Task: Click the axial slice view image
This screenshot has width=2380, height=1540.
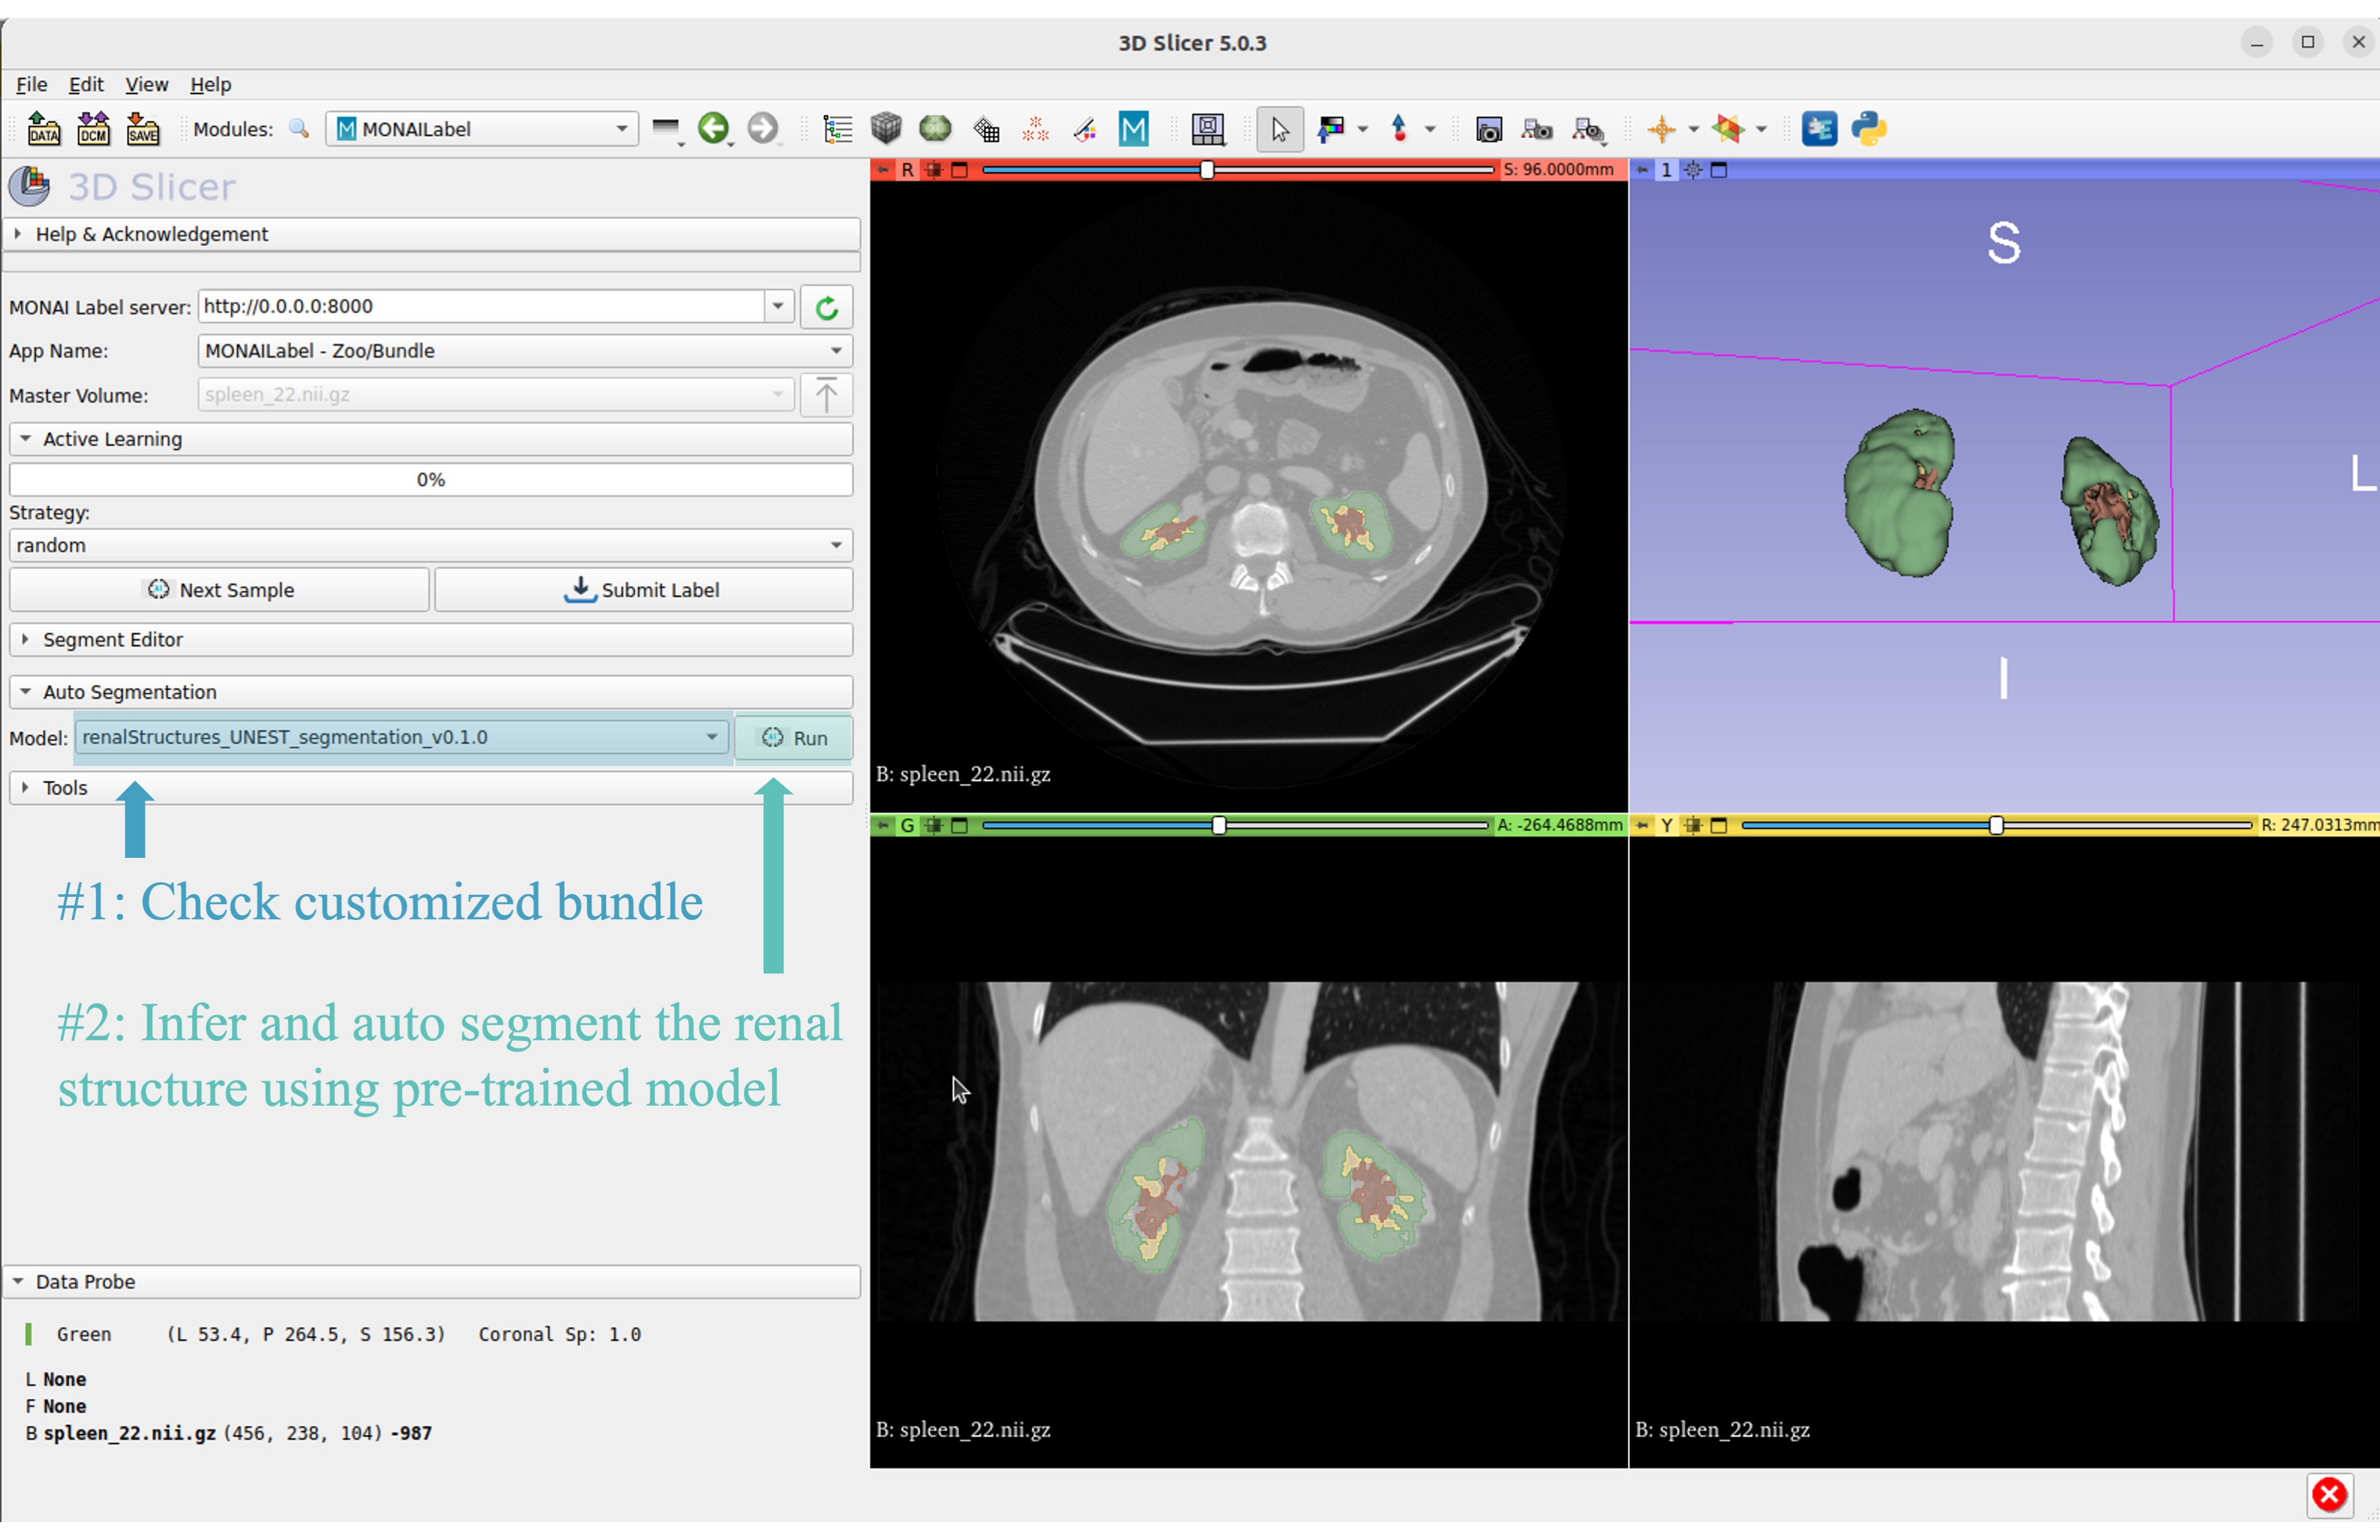Action: (x=1249, y=495)
